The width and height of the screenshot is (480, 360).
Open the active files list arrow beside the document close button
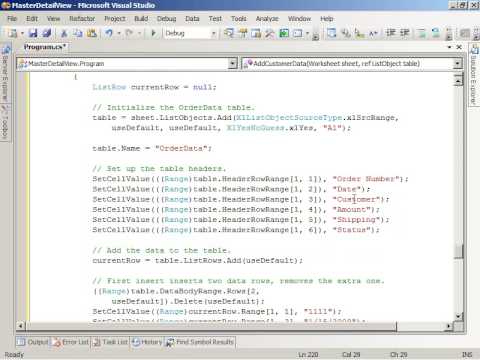coord(449,47)
